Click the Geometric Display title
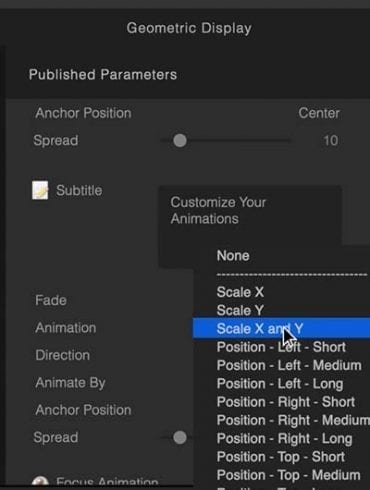 tap(189, 28)
